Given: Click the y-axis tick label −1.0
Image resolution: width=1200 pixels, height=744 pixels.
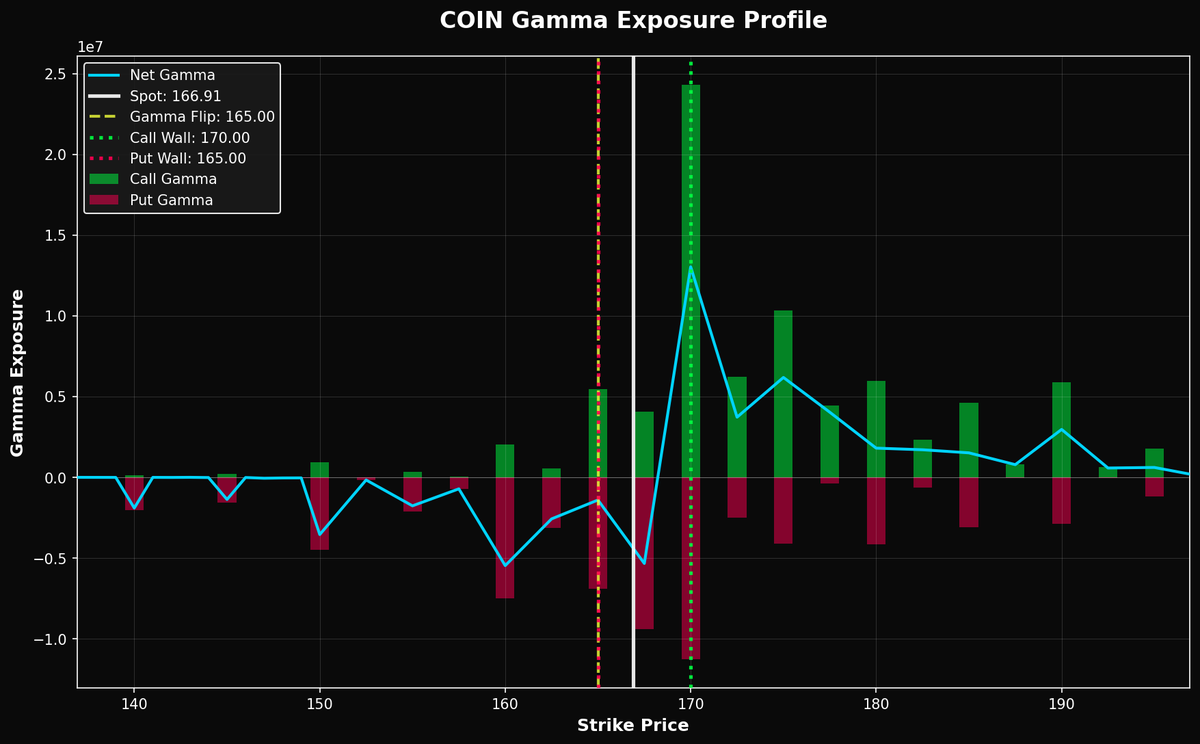Looking at the screenshot, I should pyautogui.click(x=51, y=640).
